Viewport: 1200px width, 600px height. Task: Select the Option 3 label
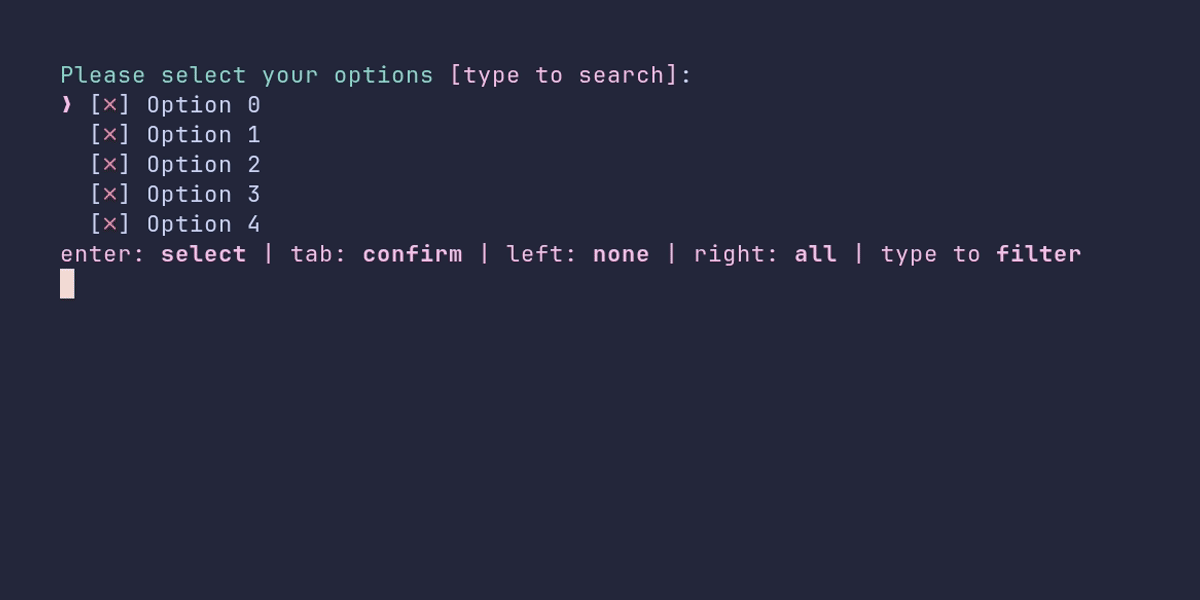tap(204, 195)
